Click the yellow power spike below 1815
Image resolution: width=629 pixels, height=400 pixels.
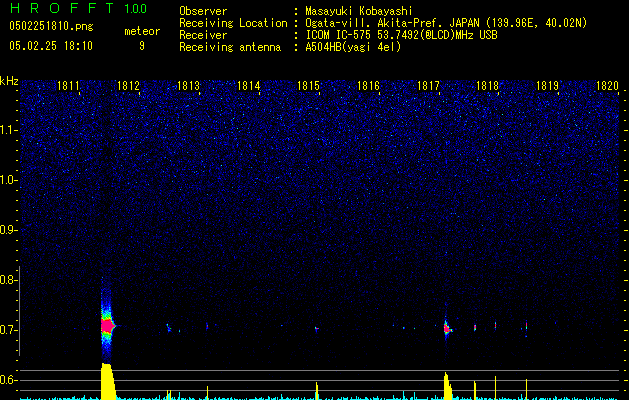coord(317,391)
